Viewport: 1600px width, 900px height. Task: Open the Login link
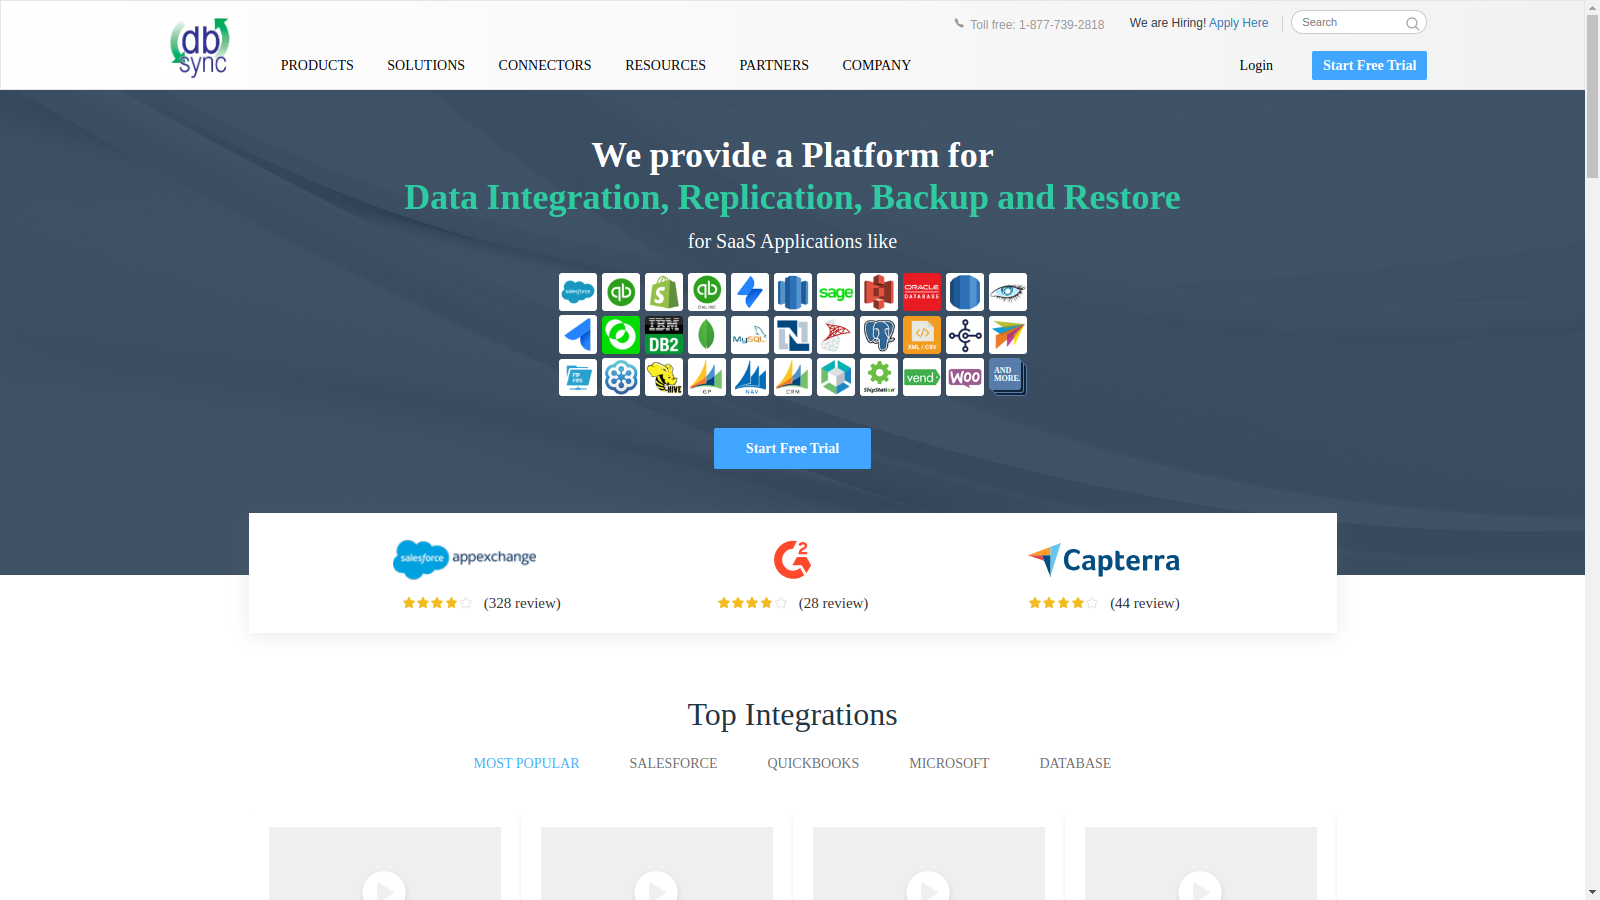[x=1256, y=65]
